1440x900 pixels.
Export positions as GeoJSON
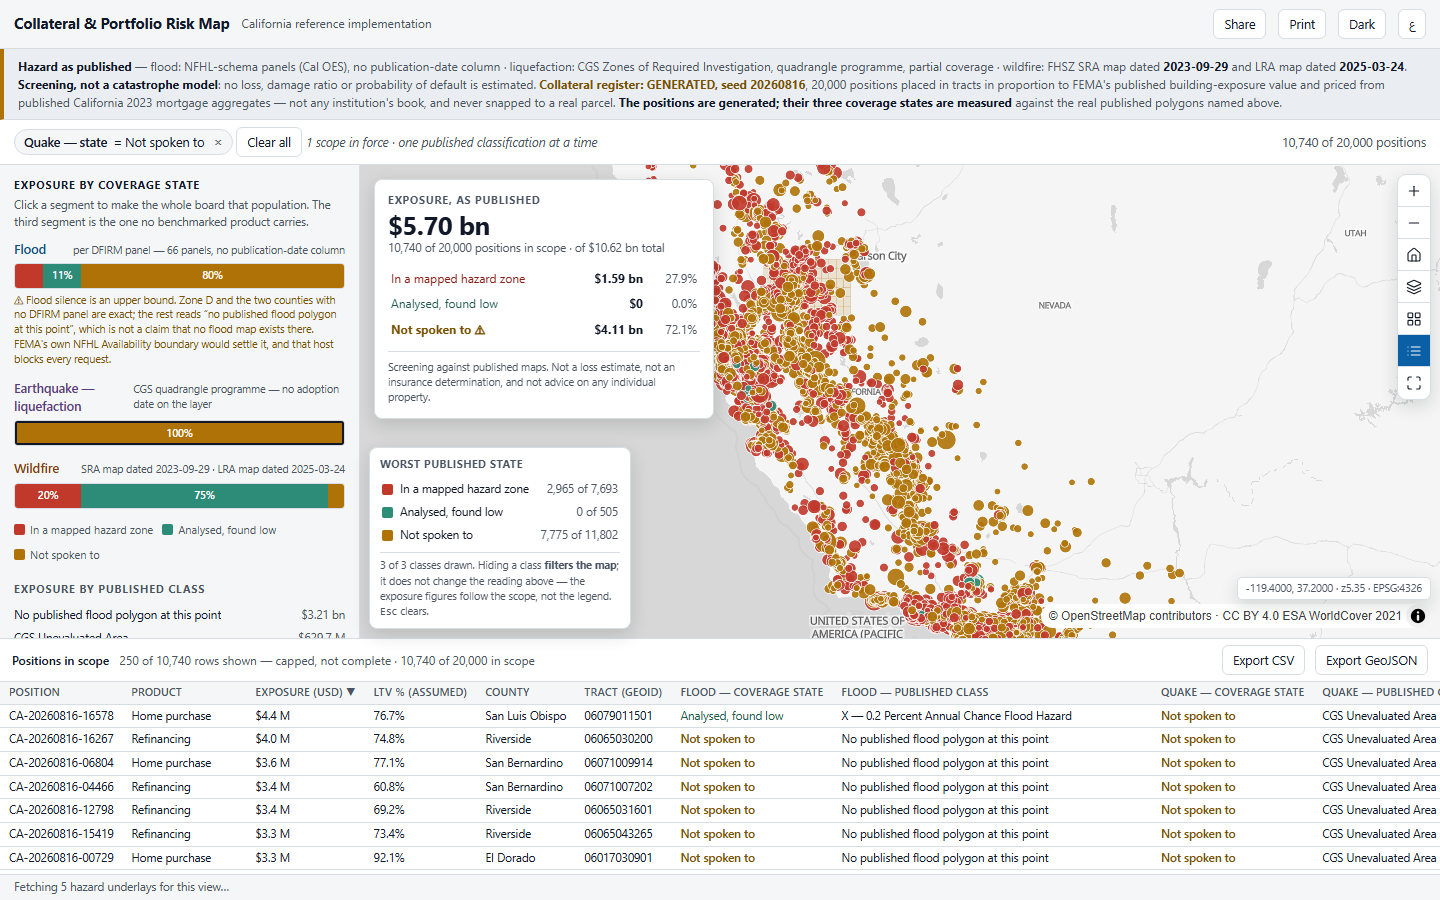click(1371, 661)
